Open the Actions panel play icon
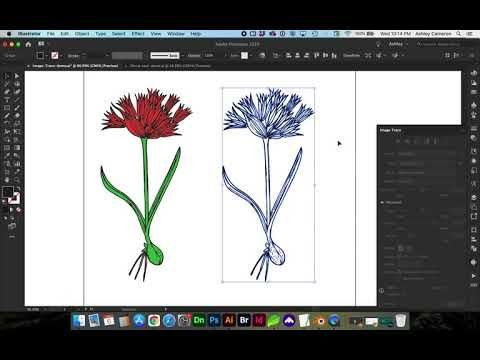The image size is (480, 360). coord(474,276)
